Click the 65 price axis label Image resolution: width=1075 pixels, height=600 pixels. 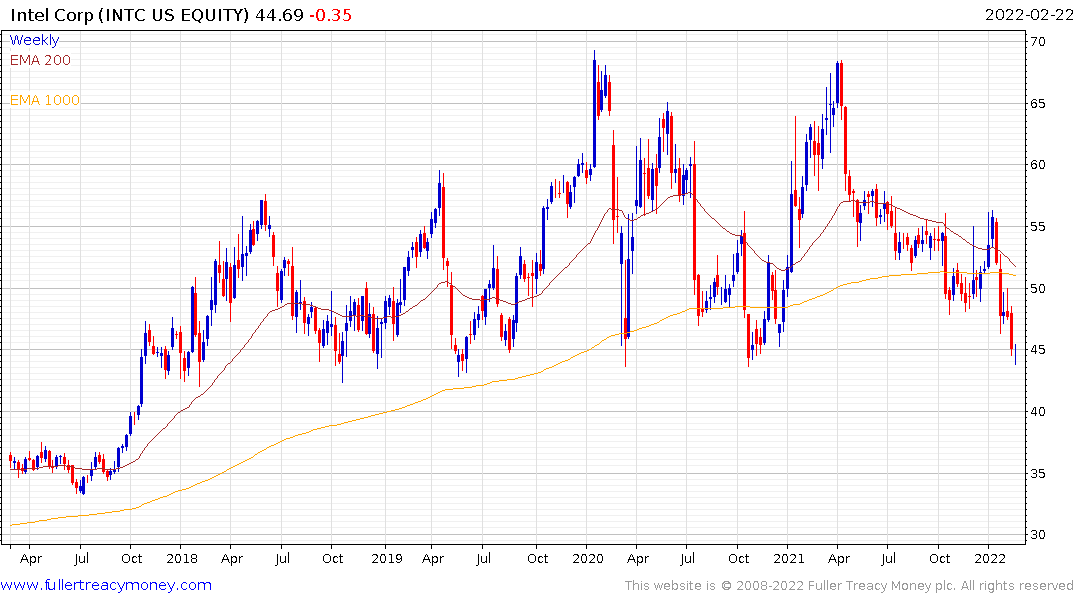(x=1038, y=104)
